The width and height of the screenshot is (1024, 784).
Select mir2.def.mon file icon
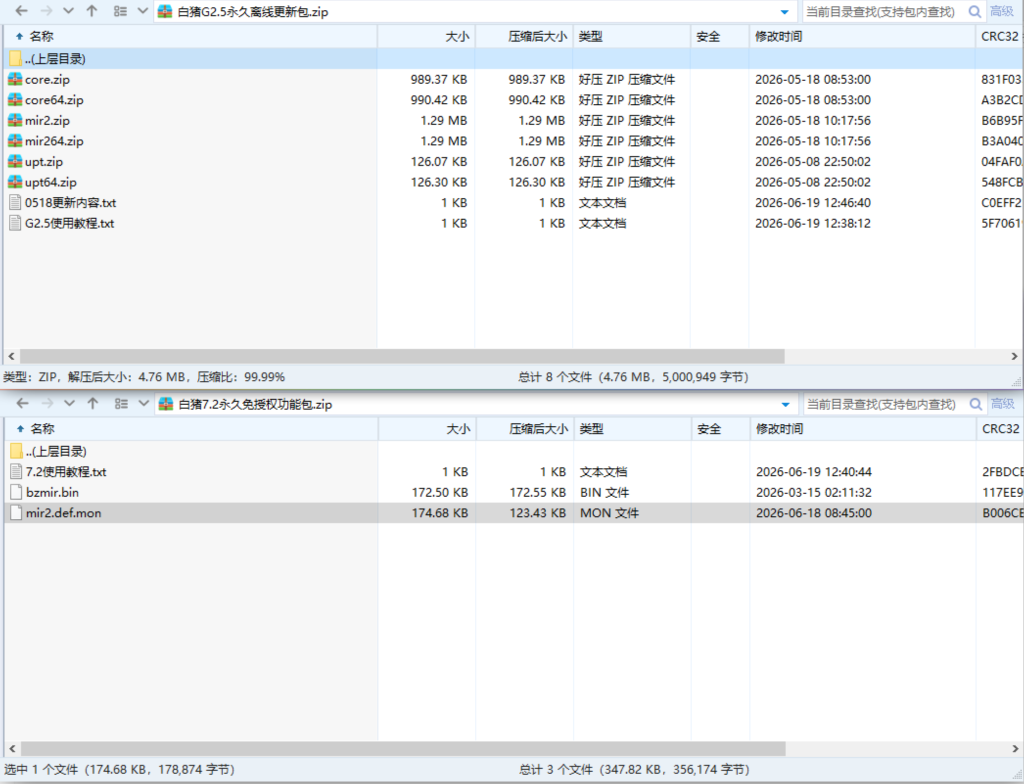coord(16,513)
